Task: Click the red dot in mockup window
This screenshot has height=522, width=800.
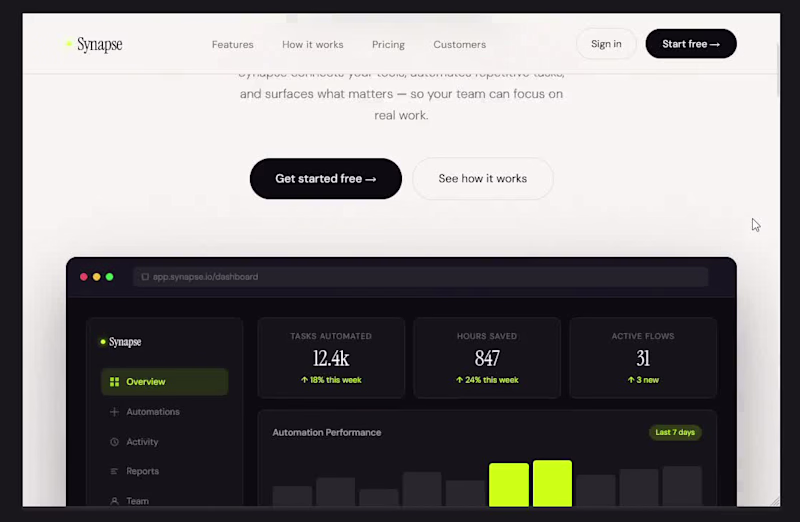Action: pyautogui.click(x=84, y=277)
